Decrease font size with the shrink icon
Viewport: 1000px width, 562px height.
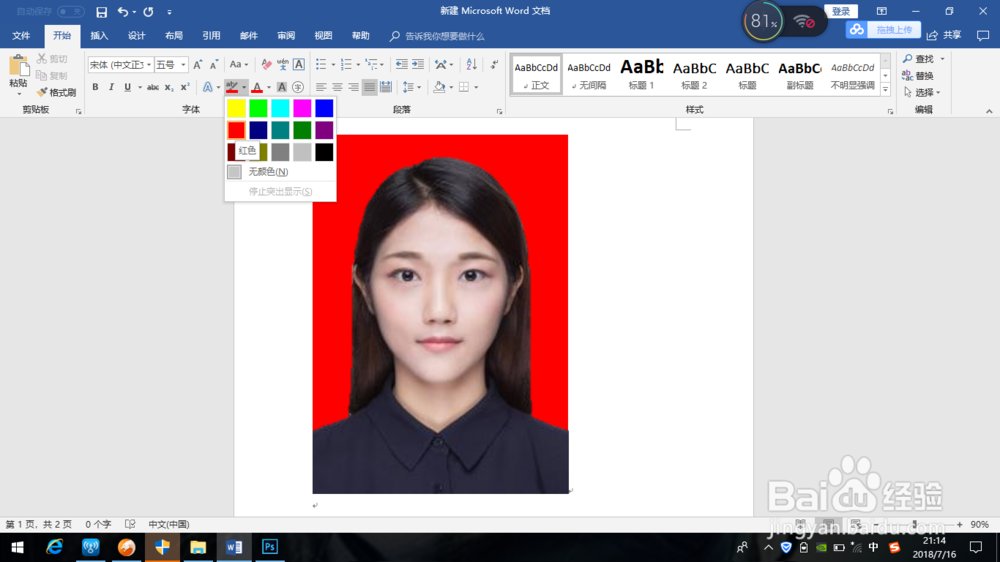(214, 64)
